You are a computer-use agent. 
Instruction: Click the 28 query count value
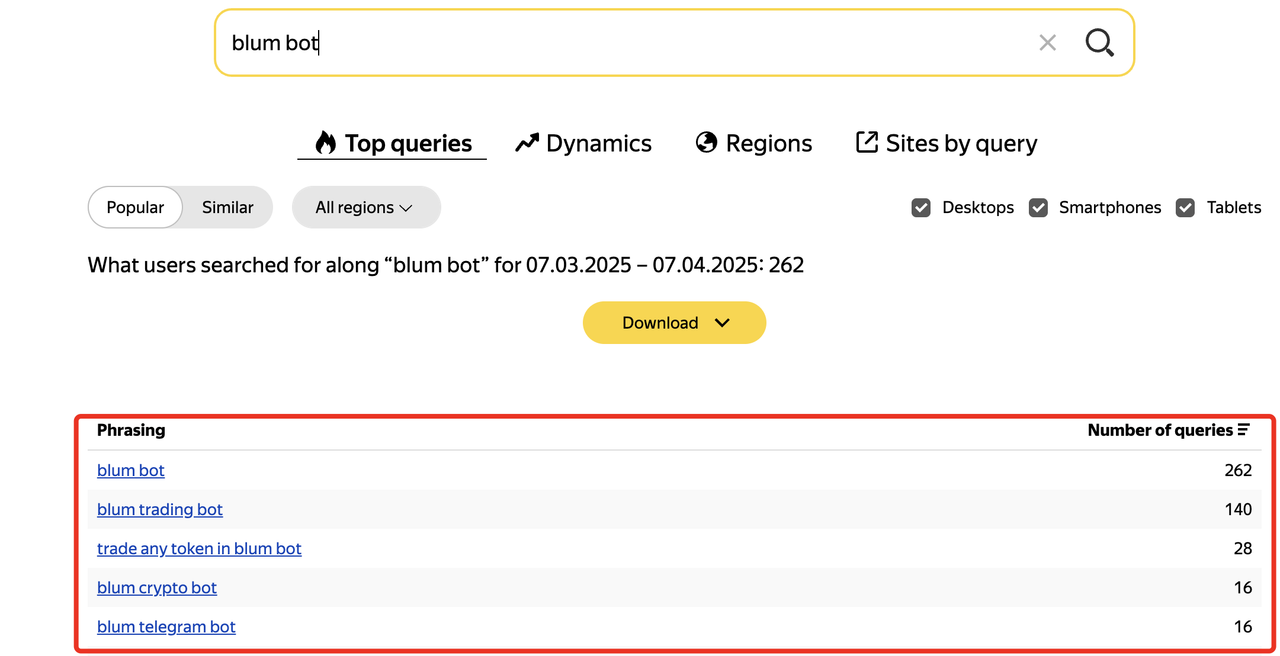tap(1243, 548)
